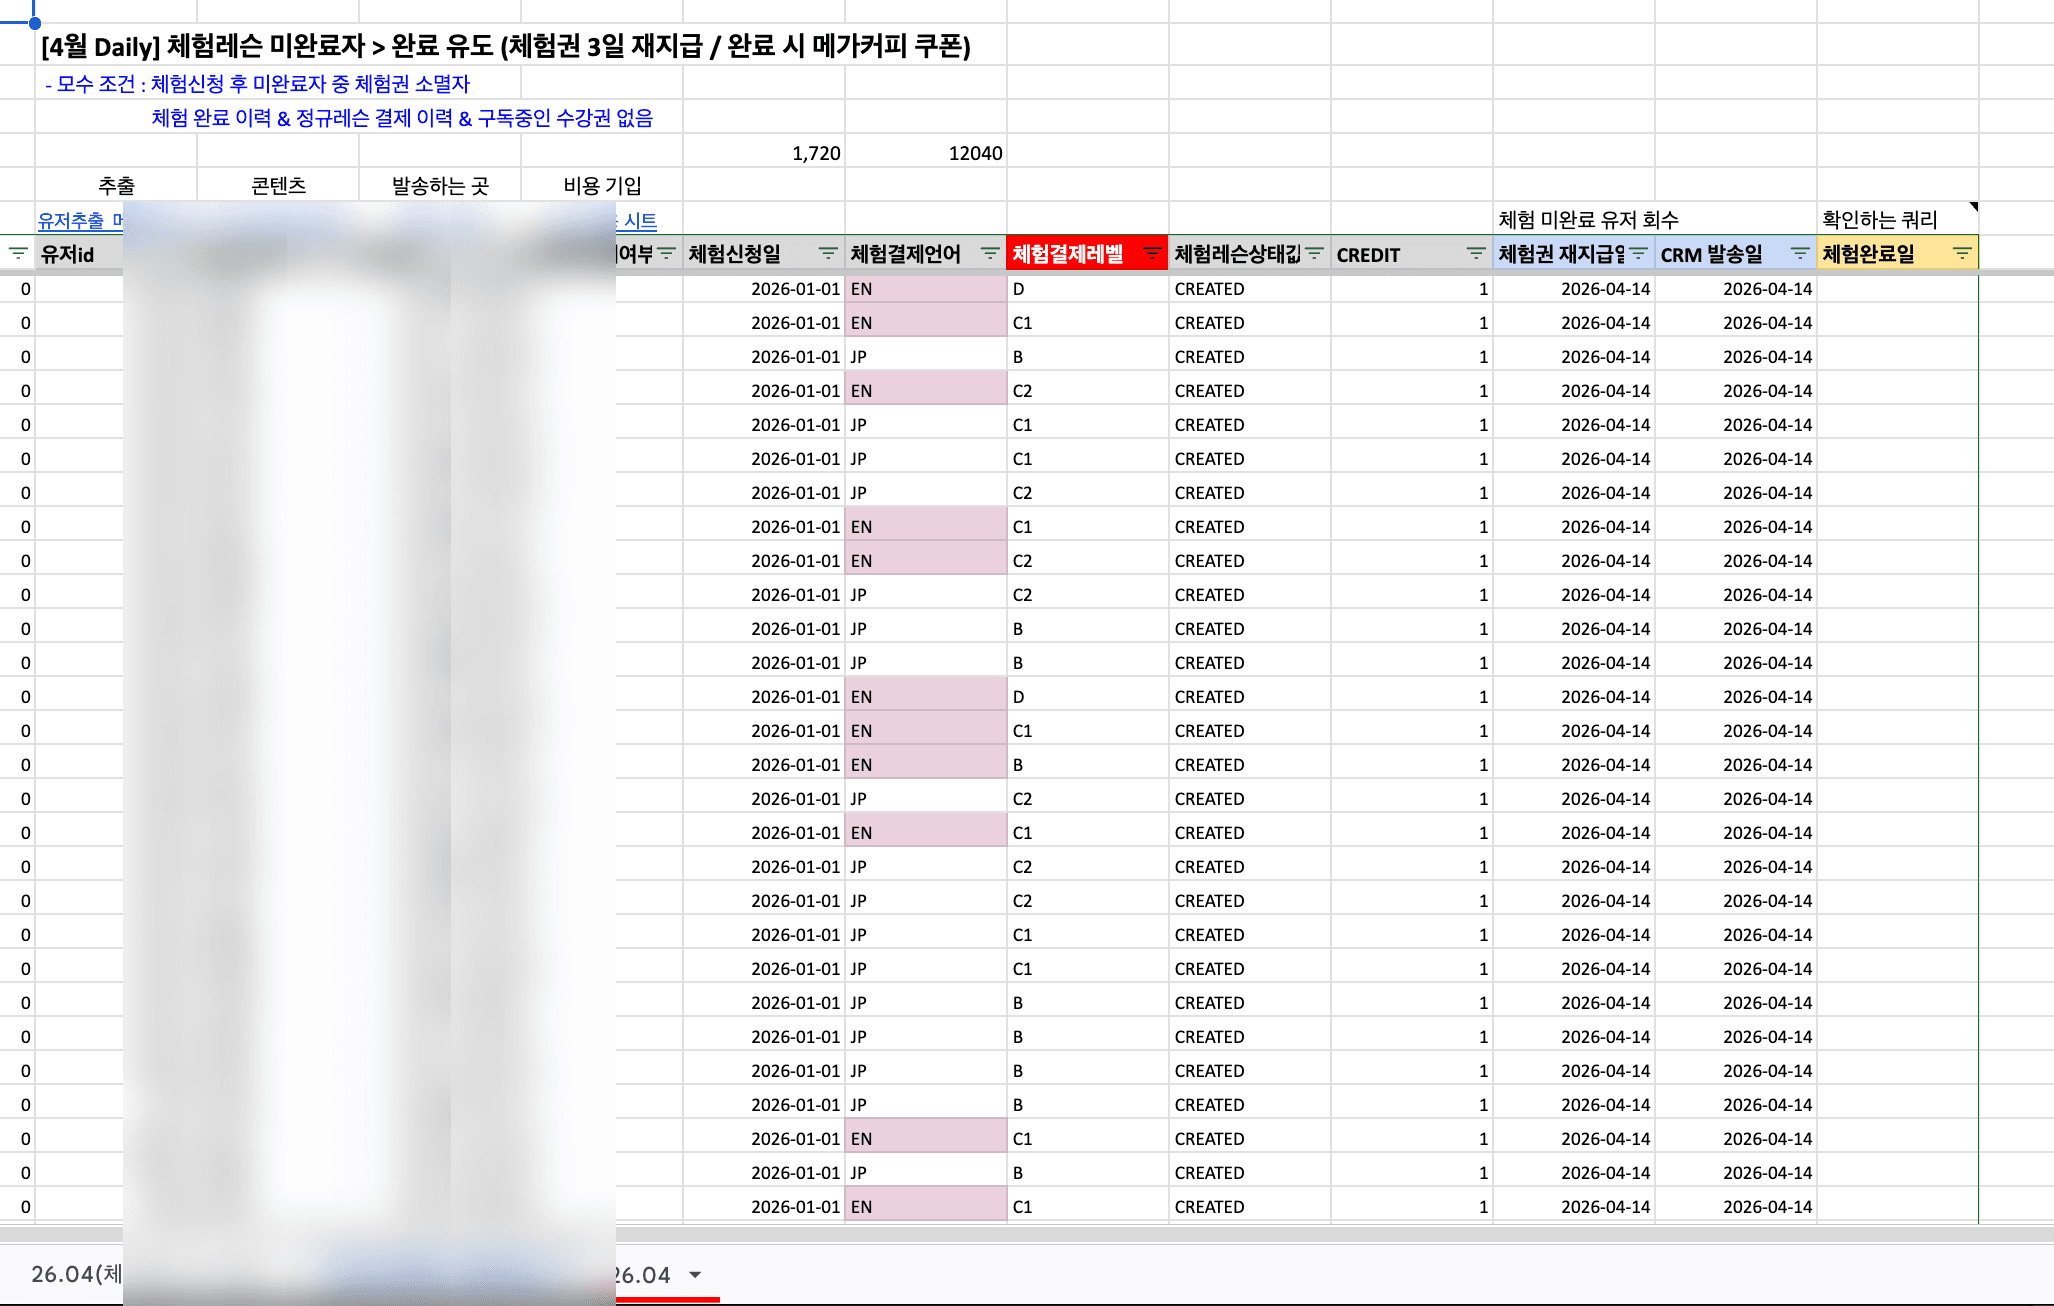
Task: Open filter icon on 체험권 재지급일 column
Action: 1638,254
